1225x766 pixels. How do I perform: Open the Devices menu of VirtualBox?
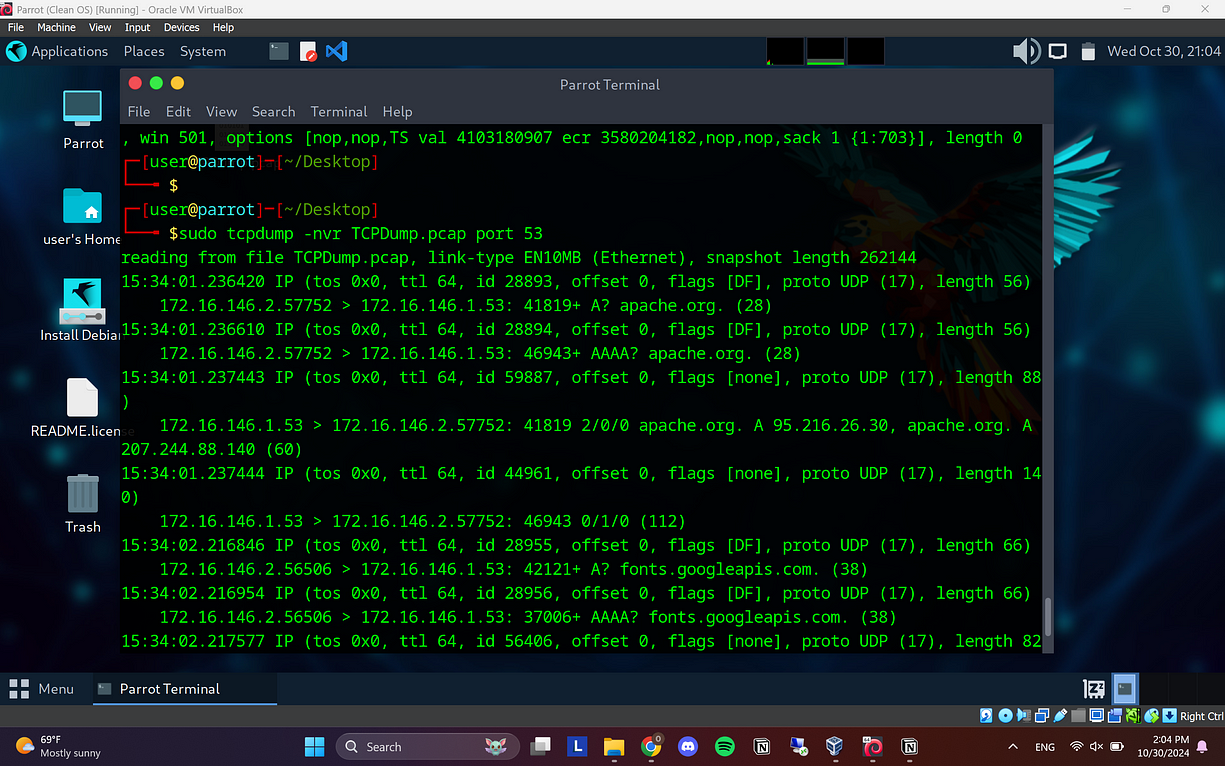click(x=181, y=27)
